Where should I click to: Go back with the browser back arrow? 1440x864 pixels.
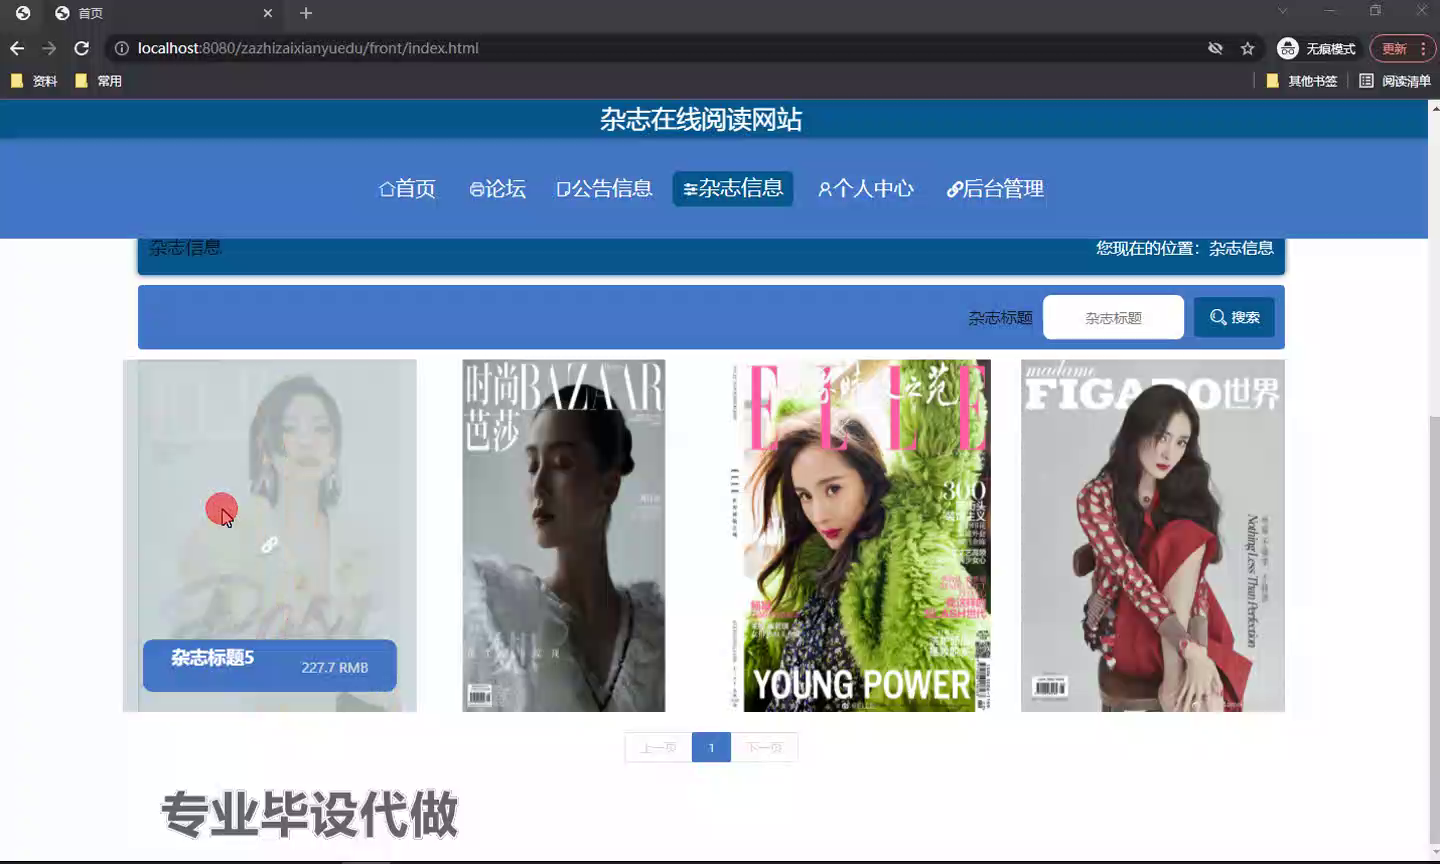point(17,48)
